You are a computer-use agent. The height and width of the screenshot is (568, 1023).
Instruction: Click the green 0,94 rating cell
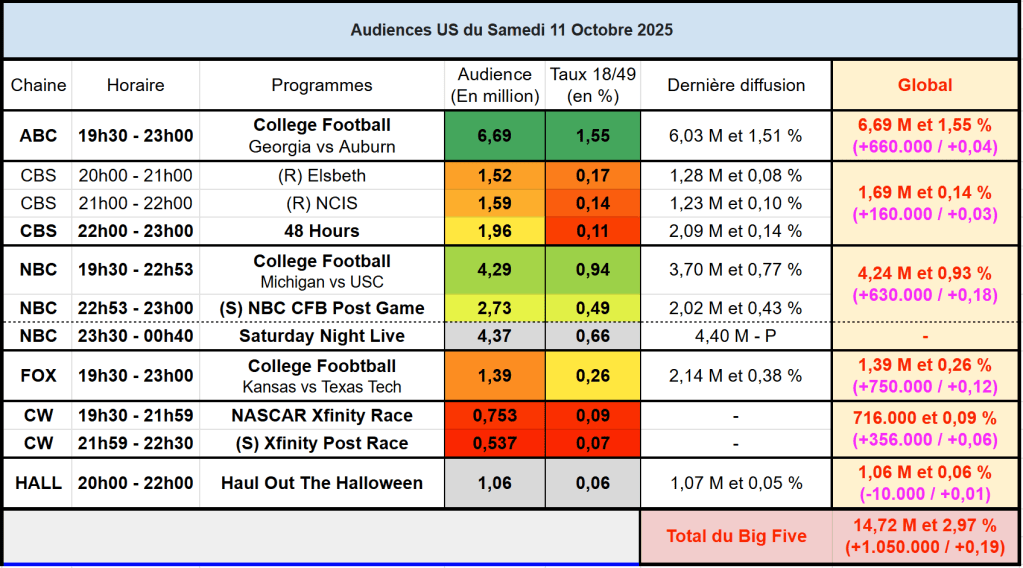[593, 270]
